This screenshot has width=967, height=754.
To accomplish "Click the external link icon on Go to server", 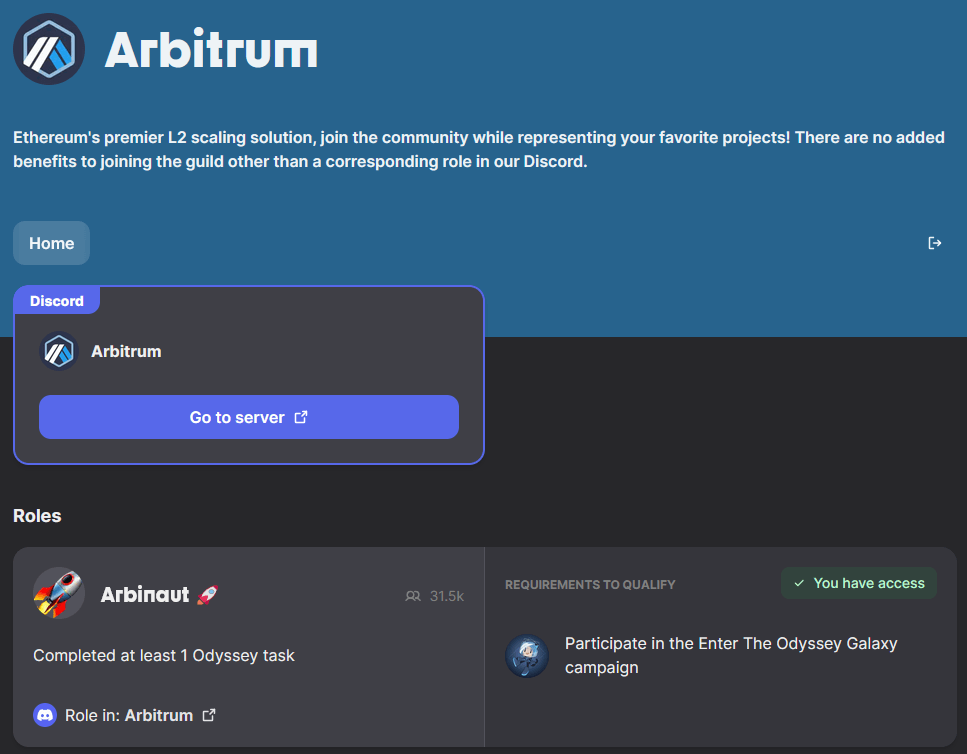I will [301, 417].
